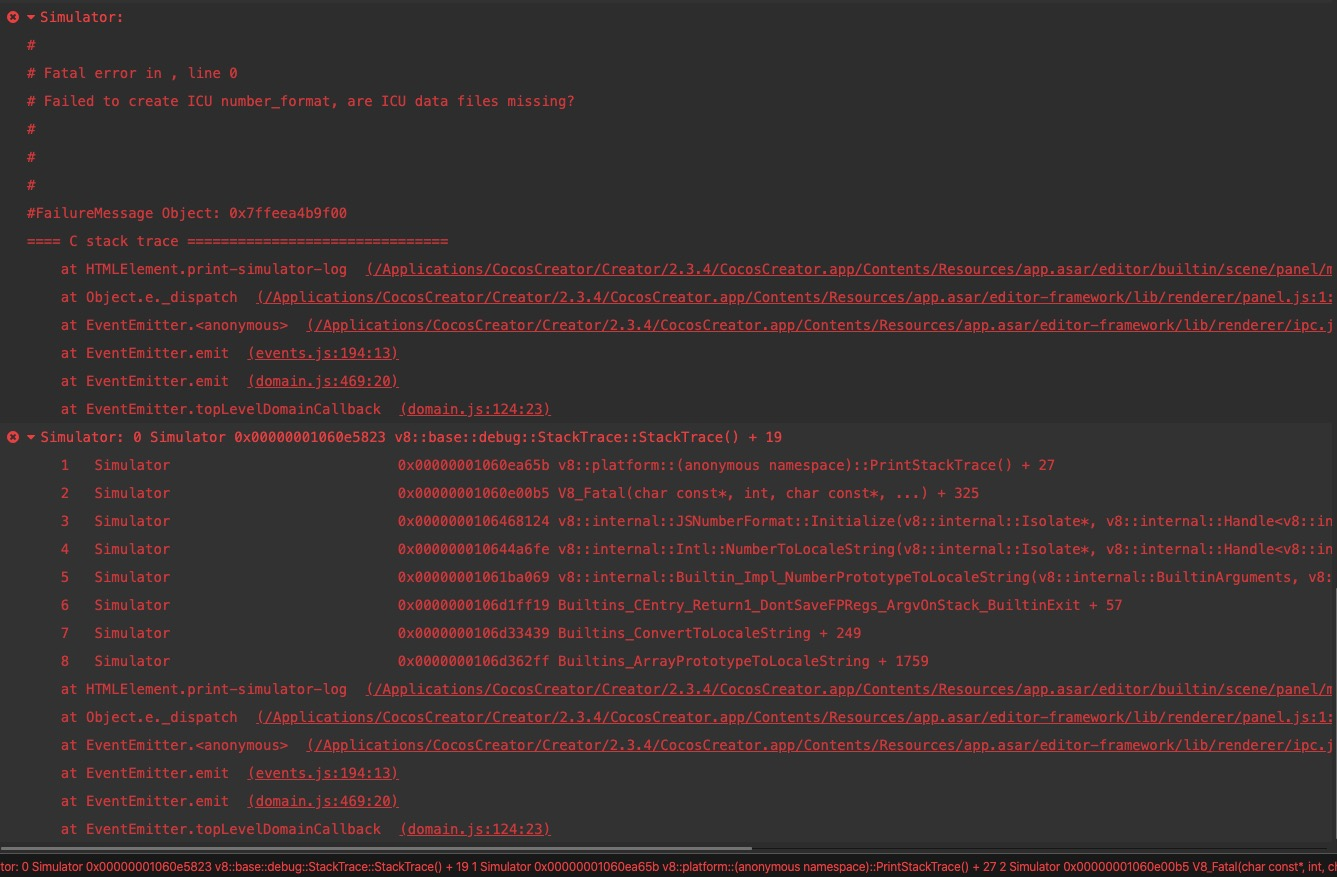Open the ipc.js link below the numbered stack frames
This screenshot has width=1337, height=877.
[x=821, y=745]
